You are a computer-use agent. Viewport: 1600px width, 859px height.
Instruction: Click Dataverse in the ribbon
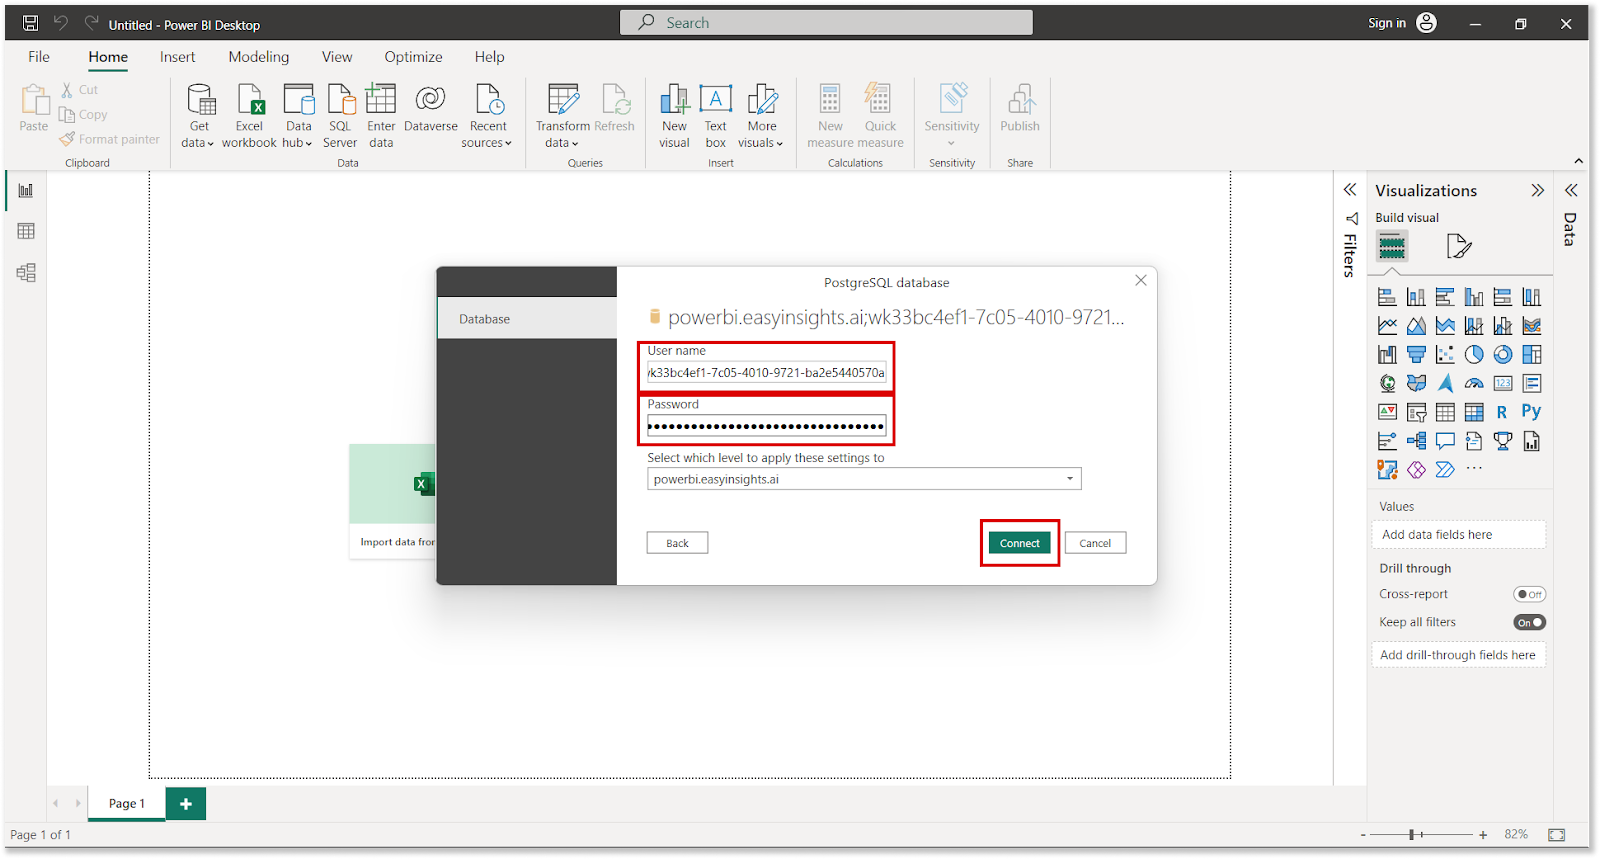click(x=431, y=109)
